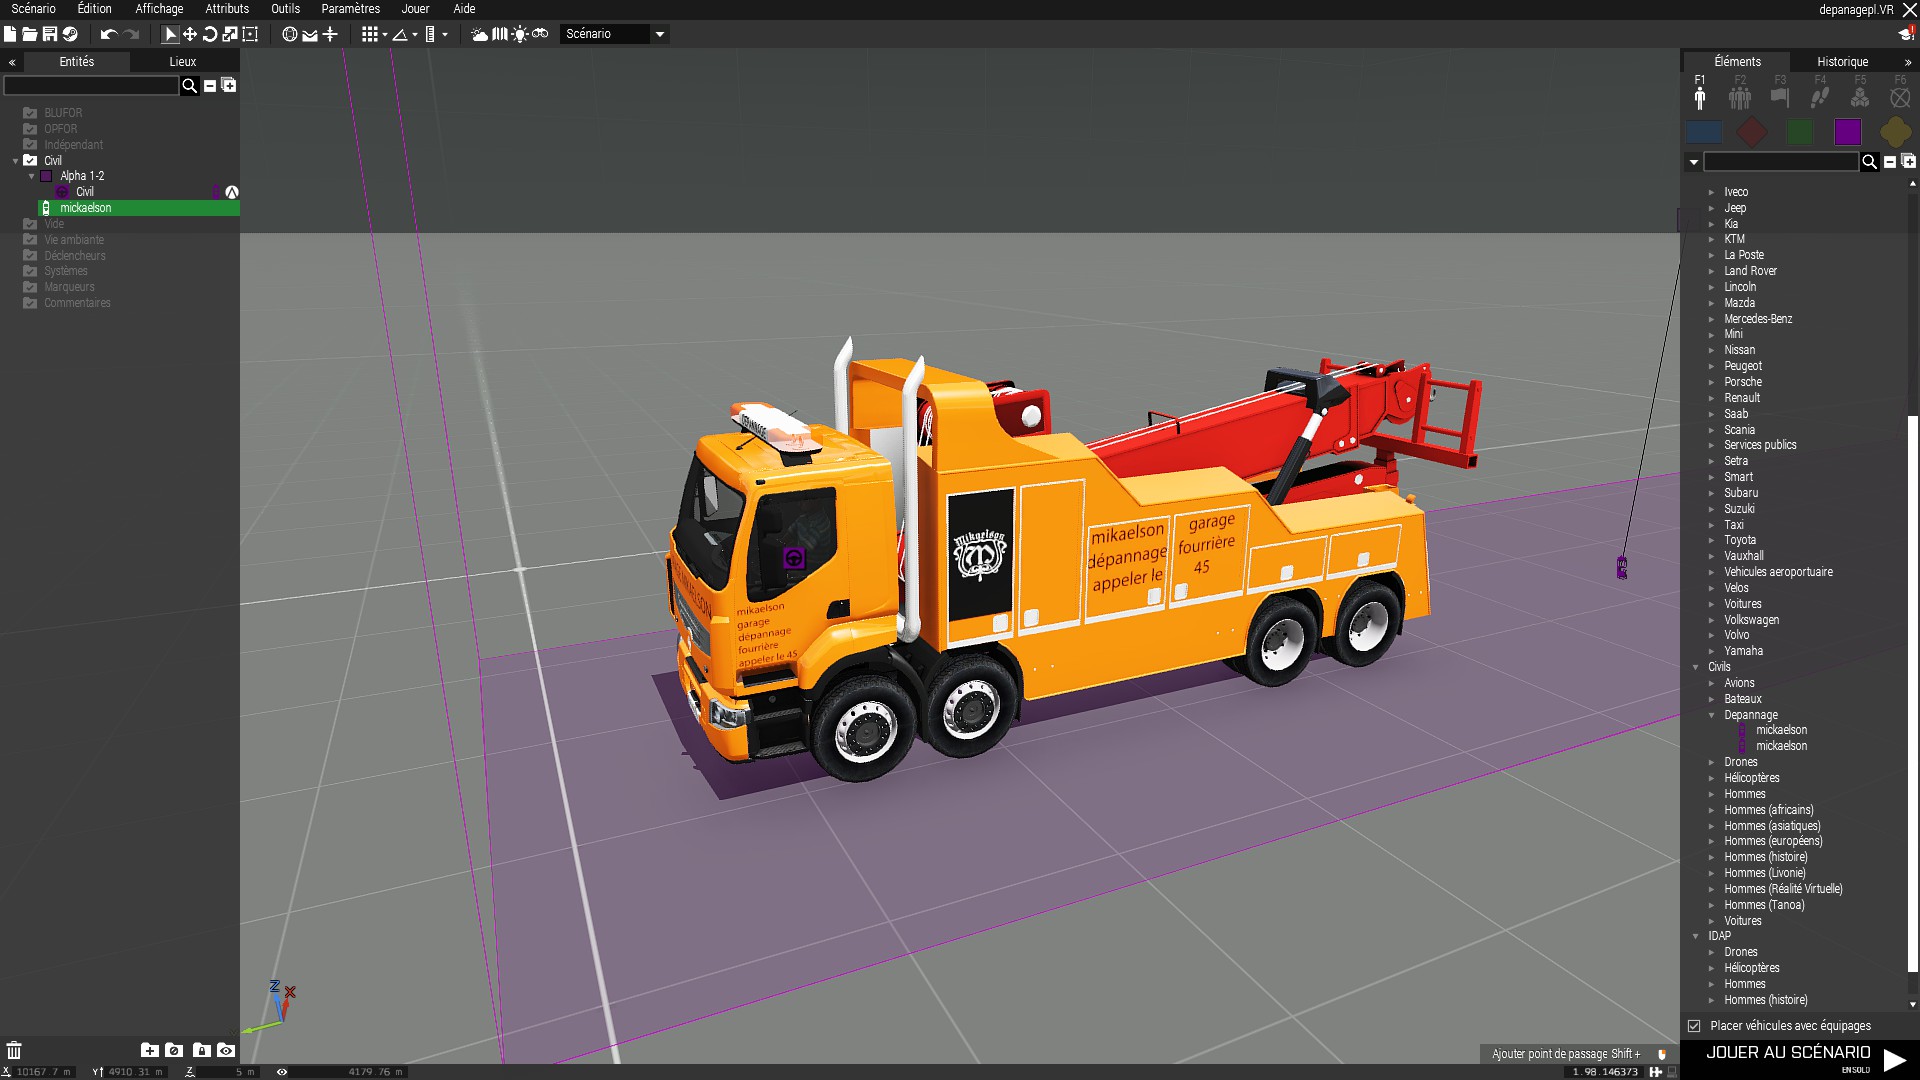Toggle the map globe view icon
Image resolution: width=1920 pixels, height=1080 pixels.
click(x=289, y=34)
